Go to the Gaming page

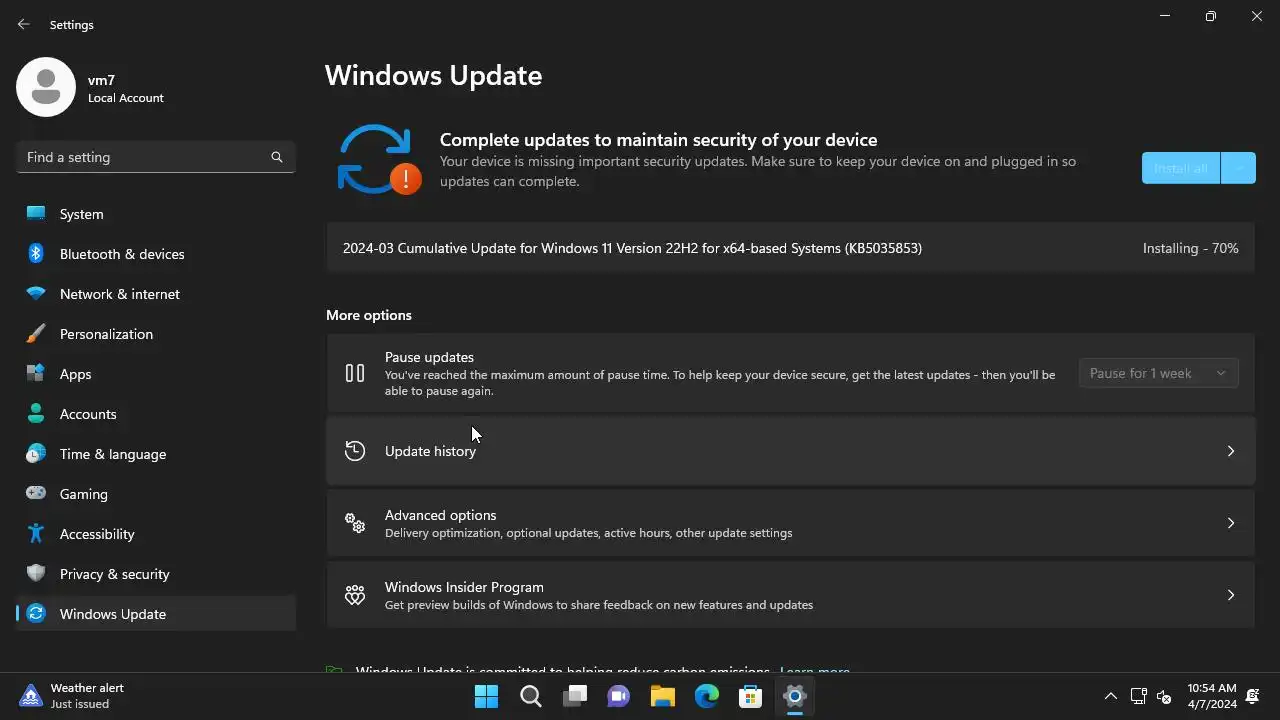click(156, 494)
